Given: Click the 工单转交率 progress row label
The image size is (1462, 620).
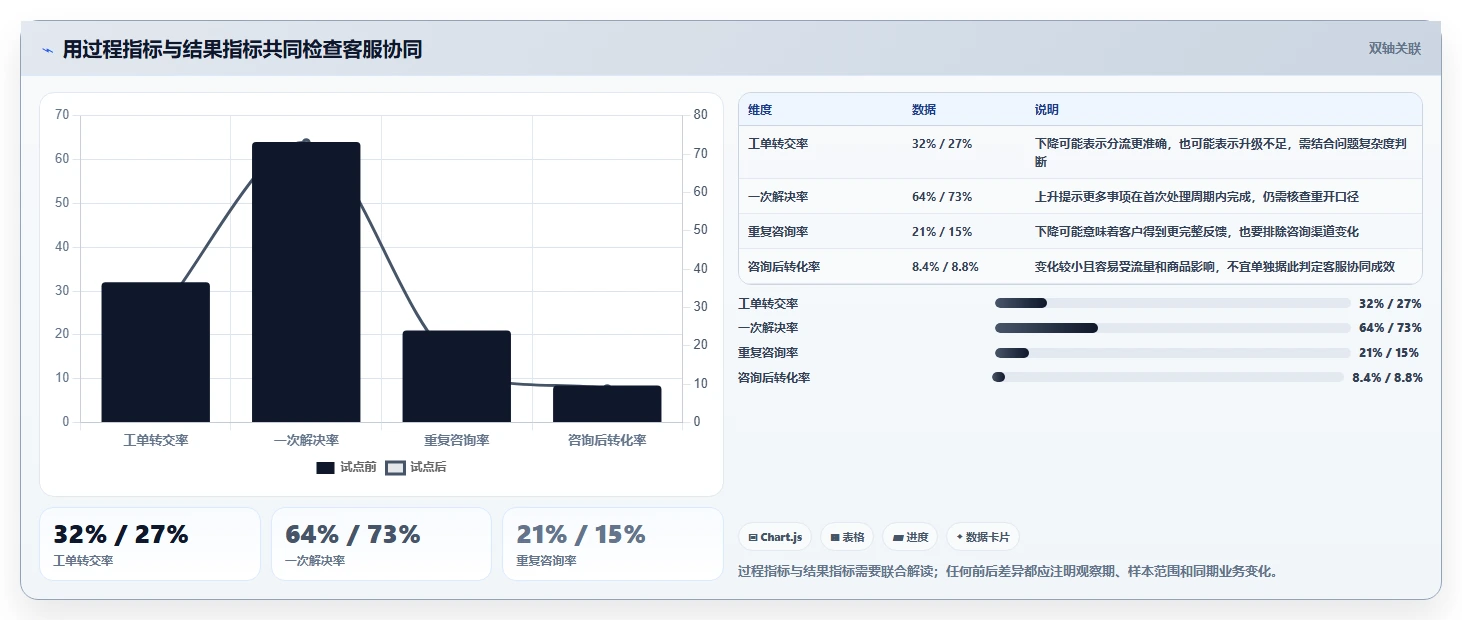Looking at the screenshot, I should tap(768, 303).
